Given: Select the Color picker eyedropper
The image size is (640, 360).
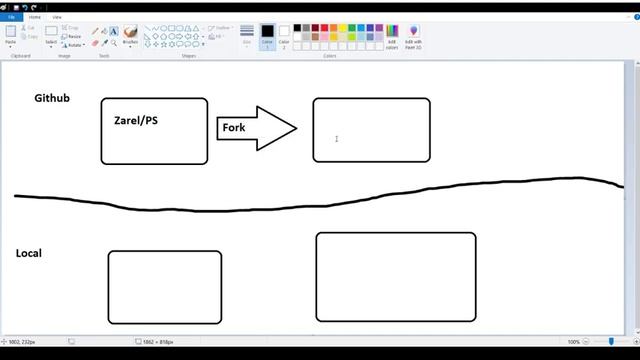Looking at the screenshot, I should (x=104, y=43).
